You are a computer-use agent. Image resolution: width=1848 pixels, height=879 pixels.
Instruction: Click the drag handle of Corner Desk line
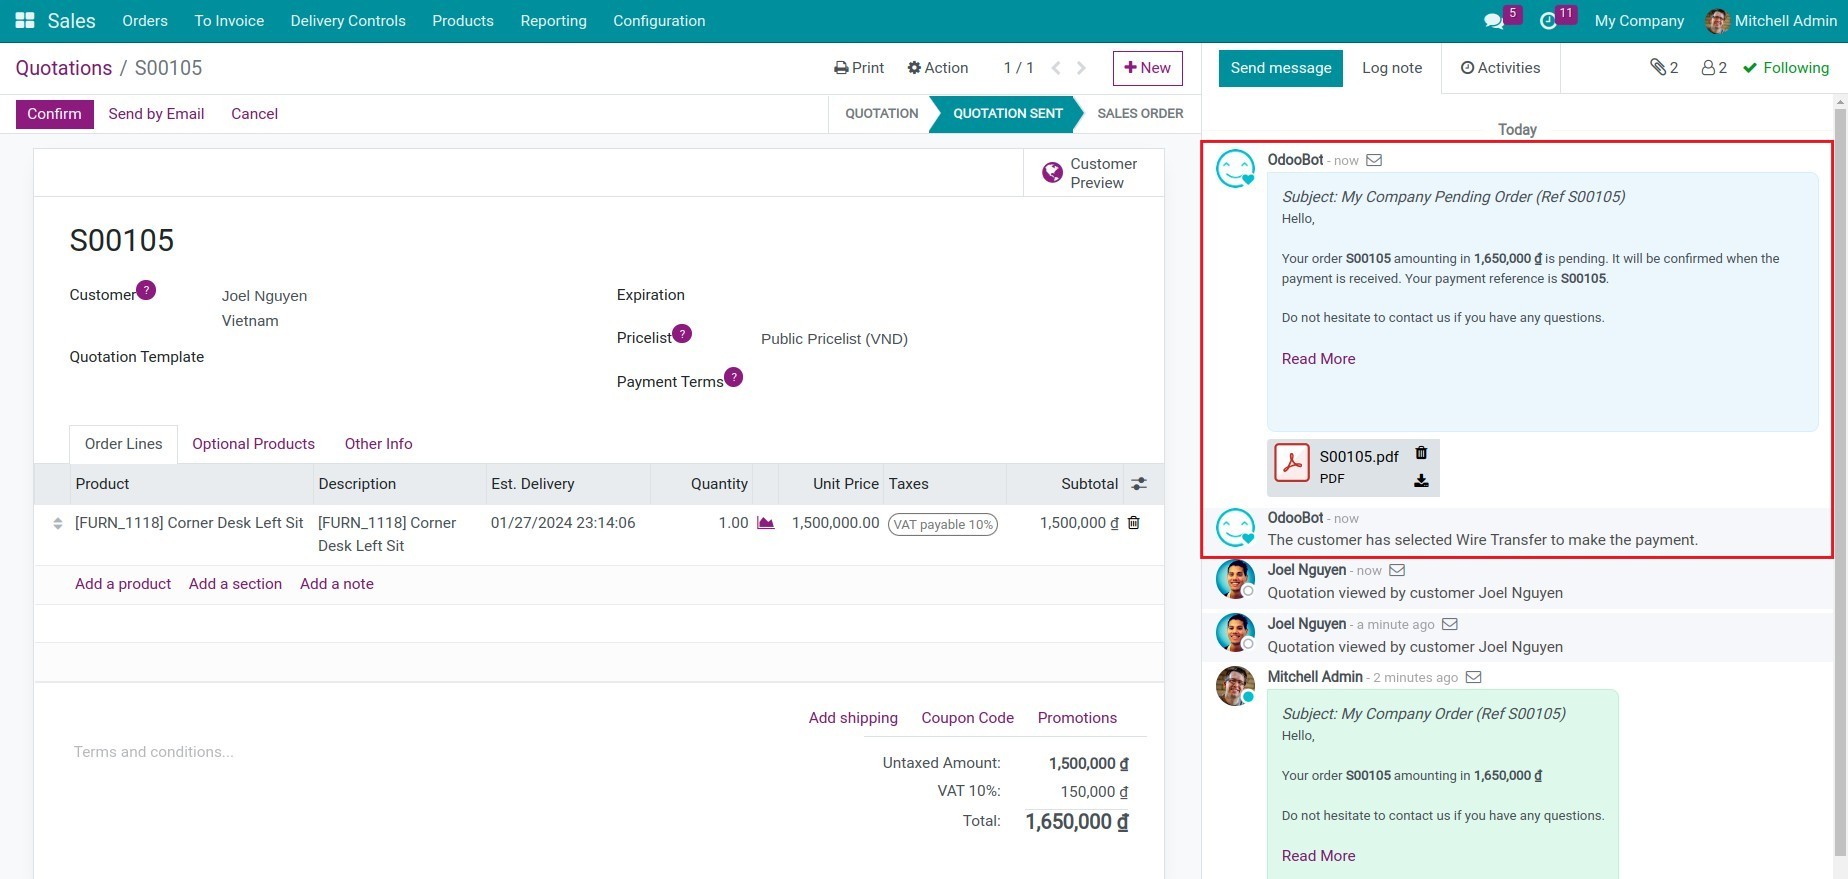57,523
